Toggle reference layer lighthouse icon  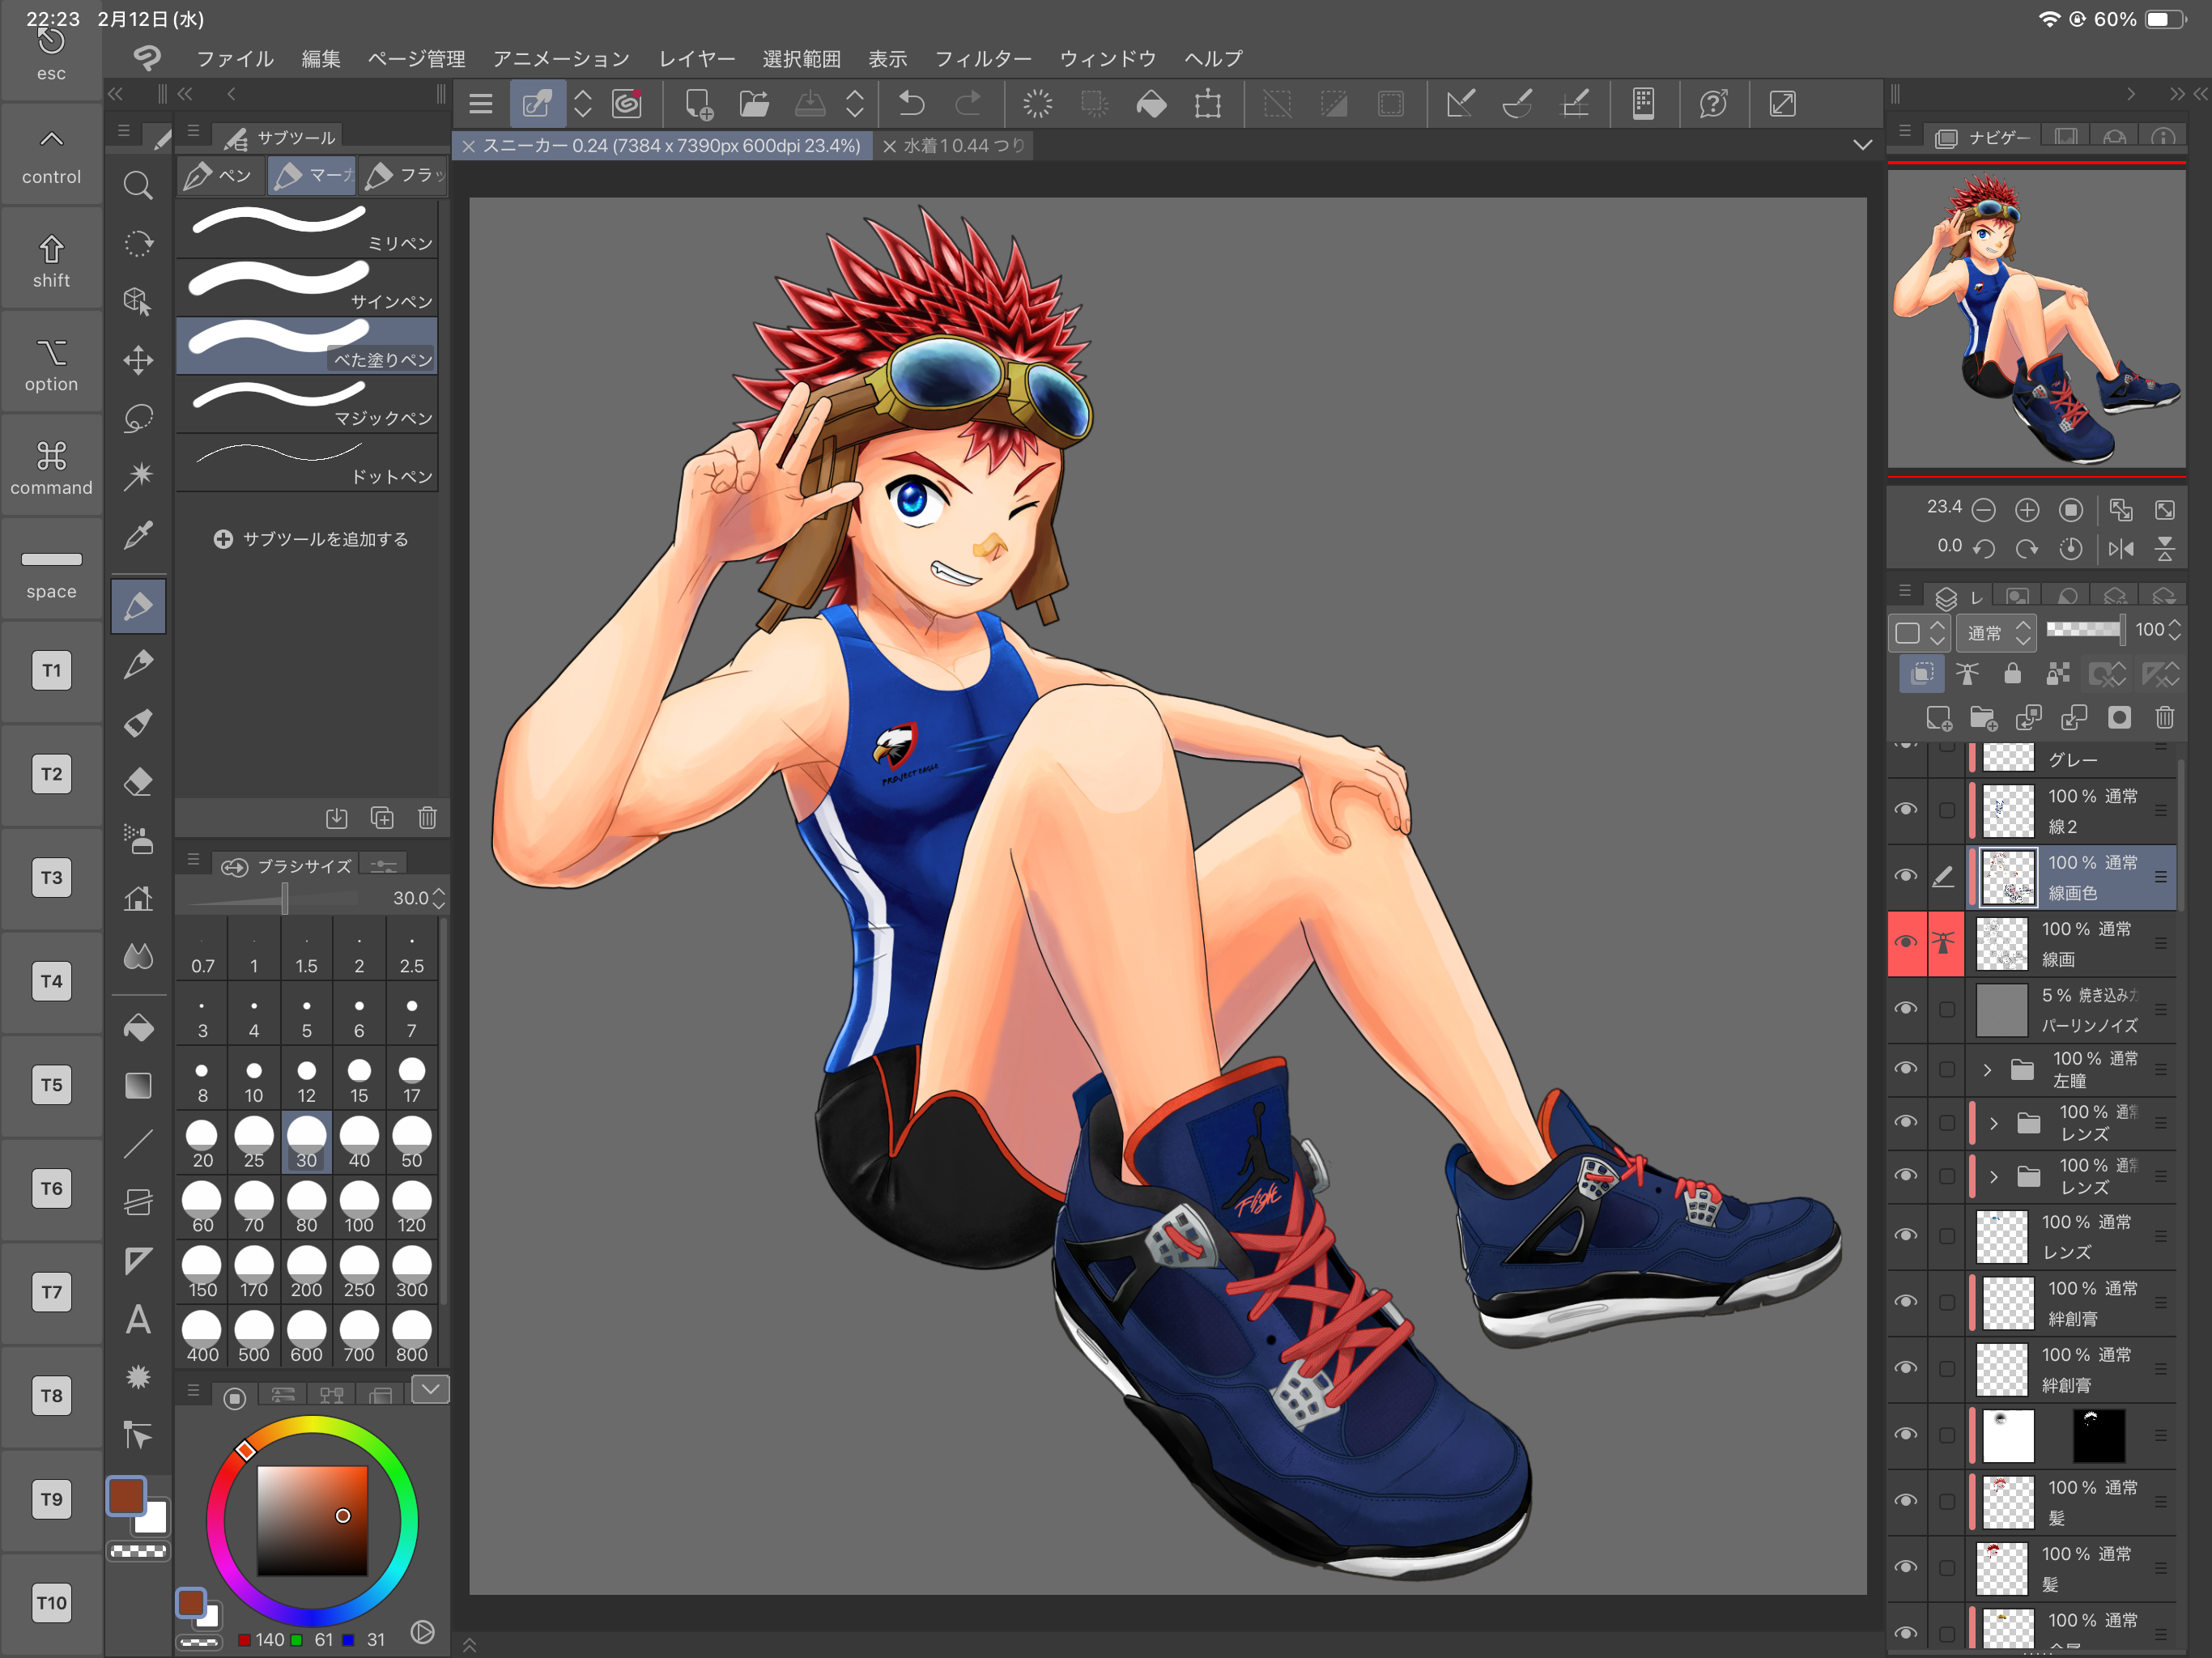coord(1967,673)
